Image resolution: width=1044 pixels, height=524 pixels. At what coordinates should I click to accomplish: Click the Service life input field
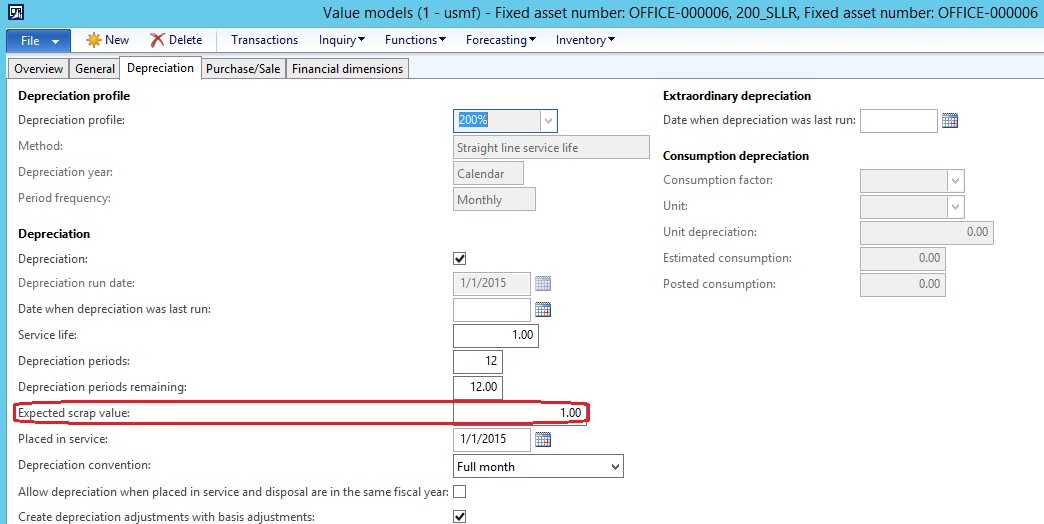tap(496, 336)
